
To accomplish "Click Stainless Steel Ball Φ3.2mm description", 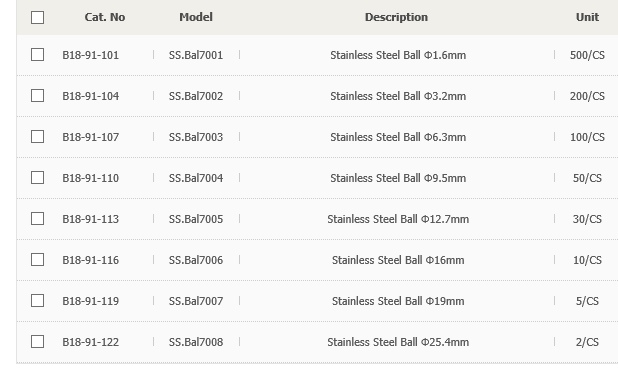I will point(398,96).
